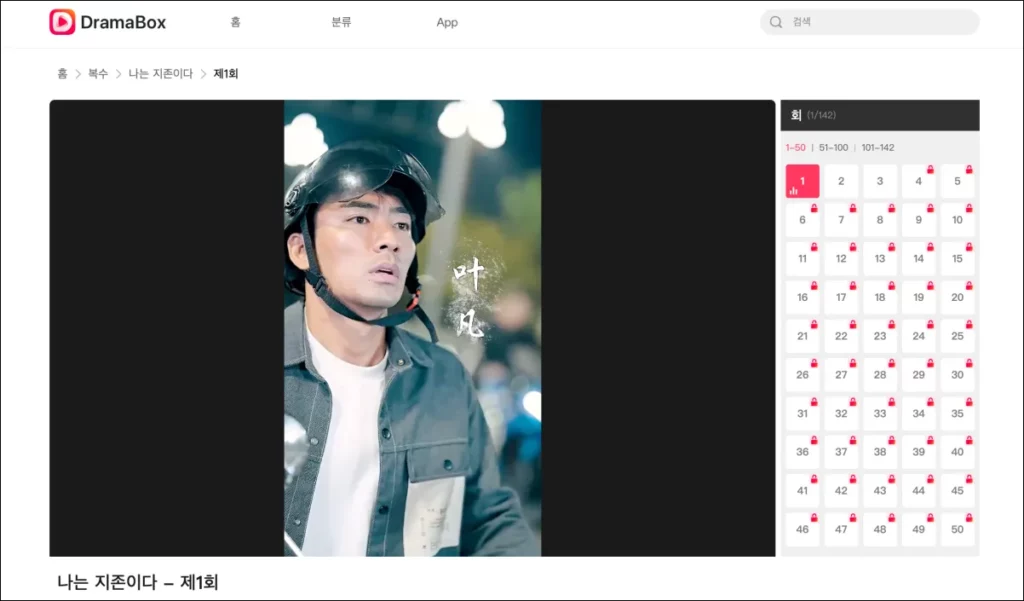Open locked episode 34

tap(919, 414)
